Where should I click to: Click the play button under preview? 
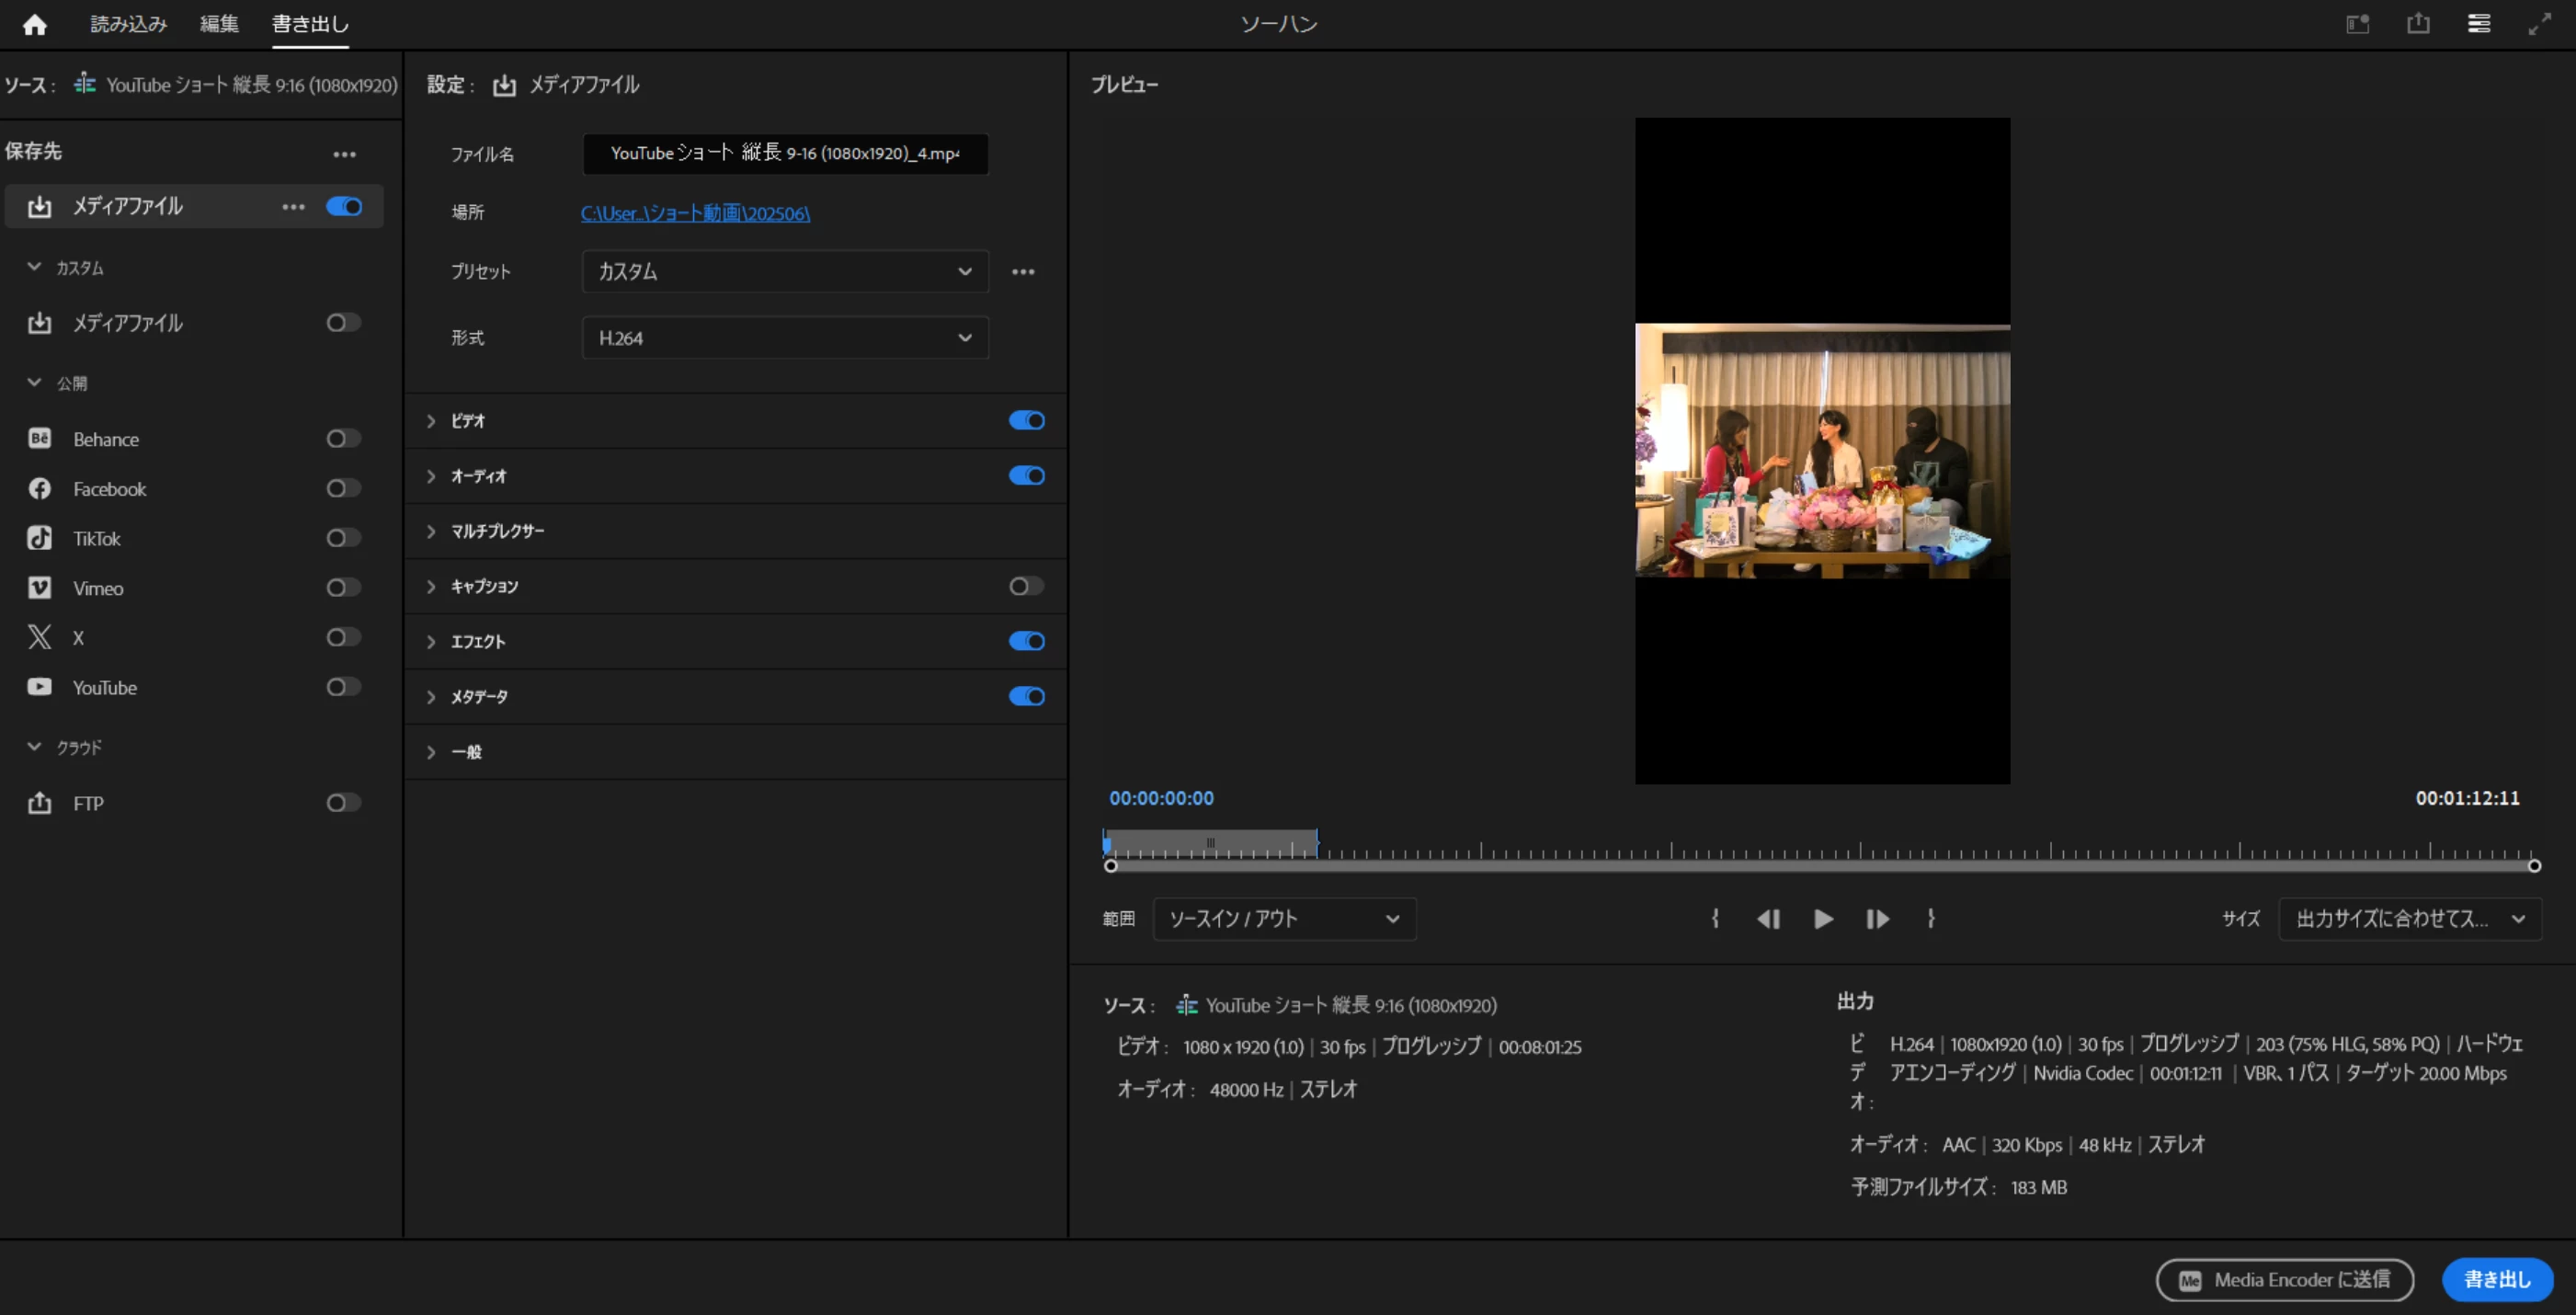pos(1823,919)
